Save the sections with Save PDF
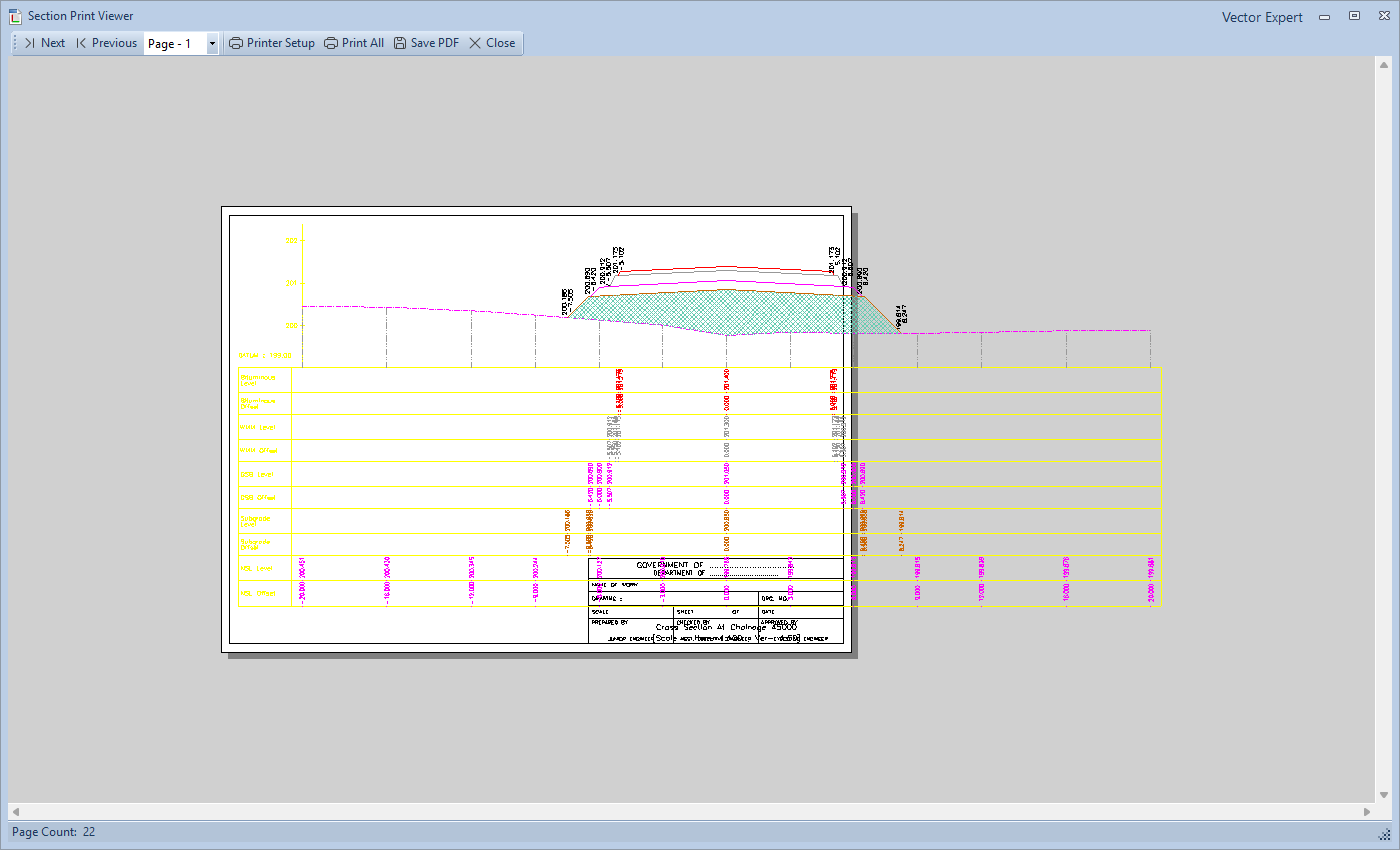The image size is (1400, 850). point(426,43)
